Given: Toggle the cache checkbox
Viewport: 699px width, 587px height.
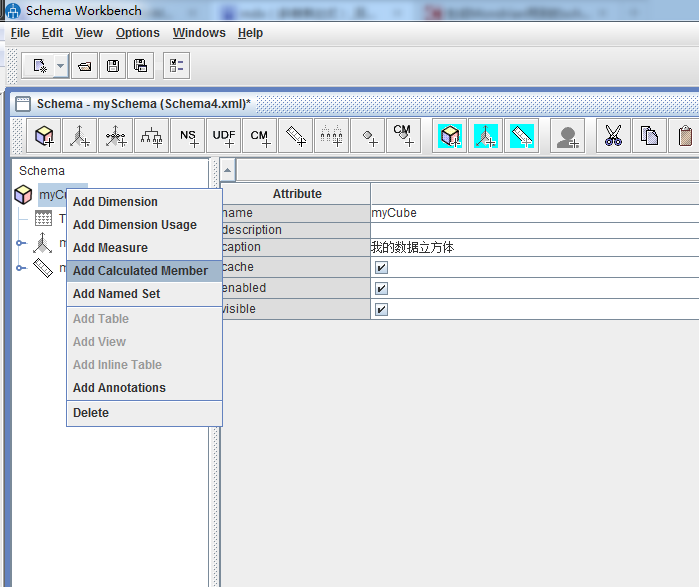Looking at the screenshot, I should [x=381, y=267].
